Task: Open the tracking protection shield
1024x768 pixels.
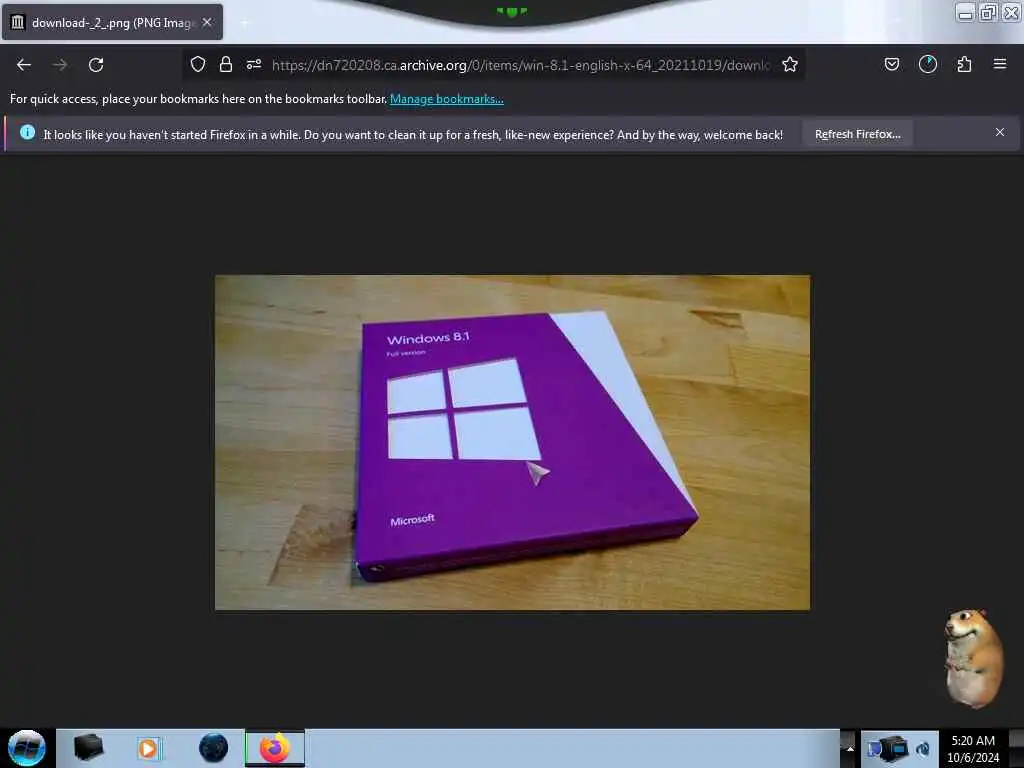Action: pyautogui.click(x=198, y=64)
